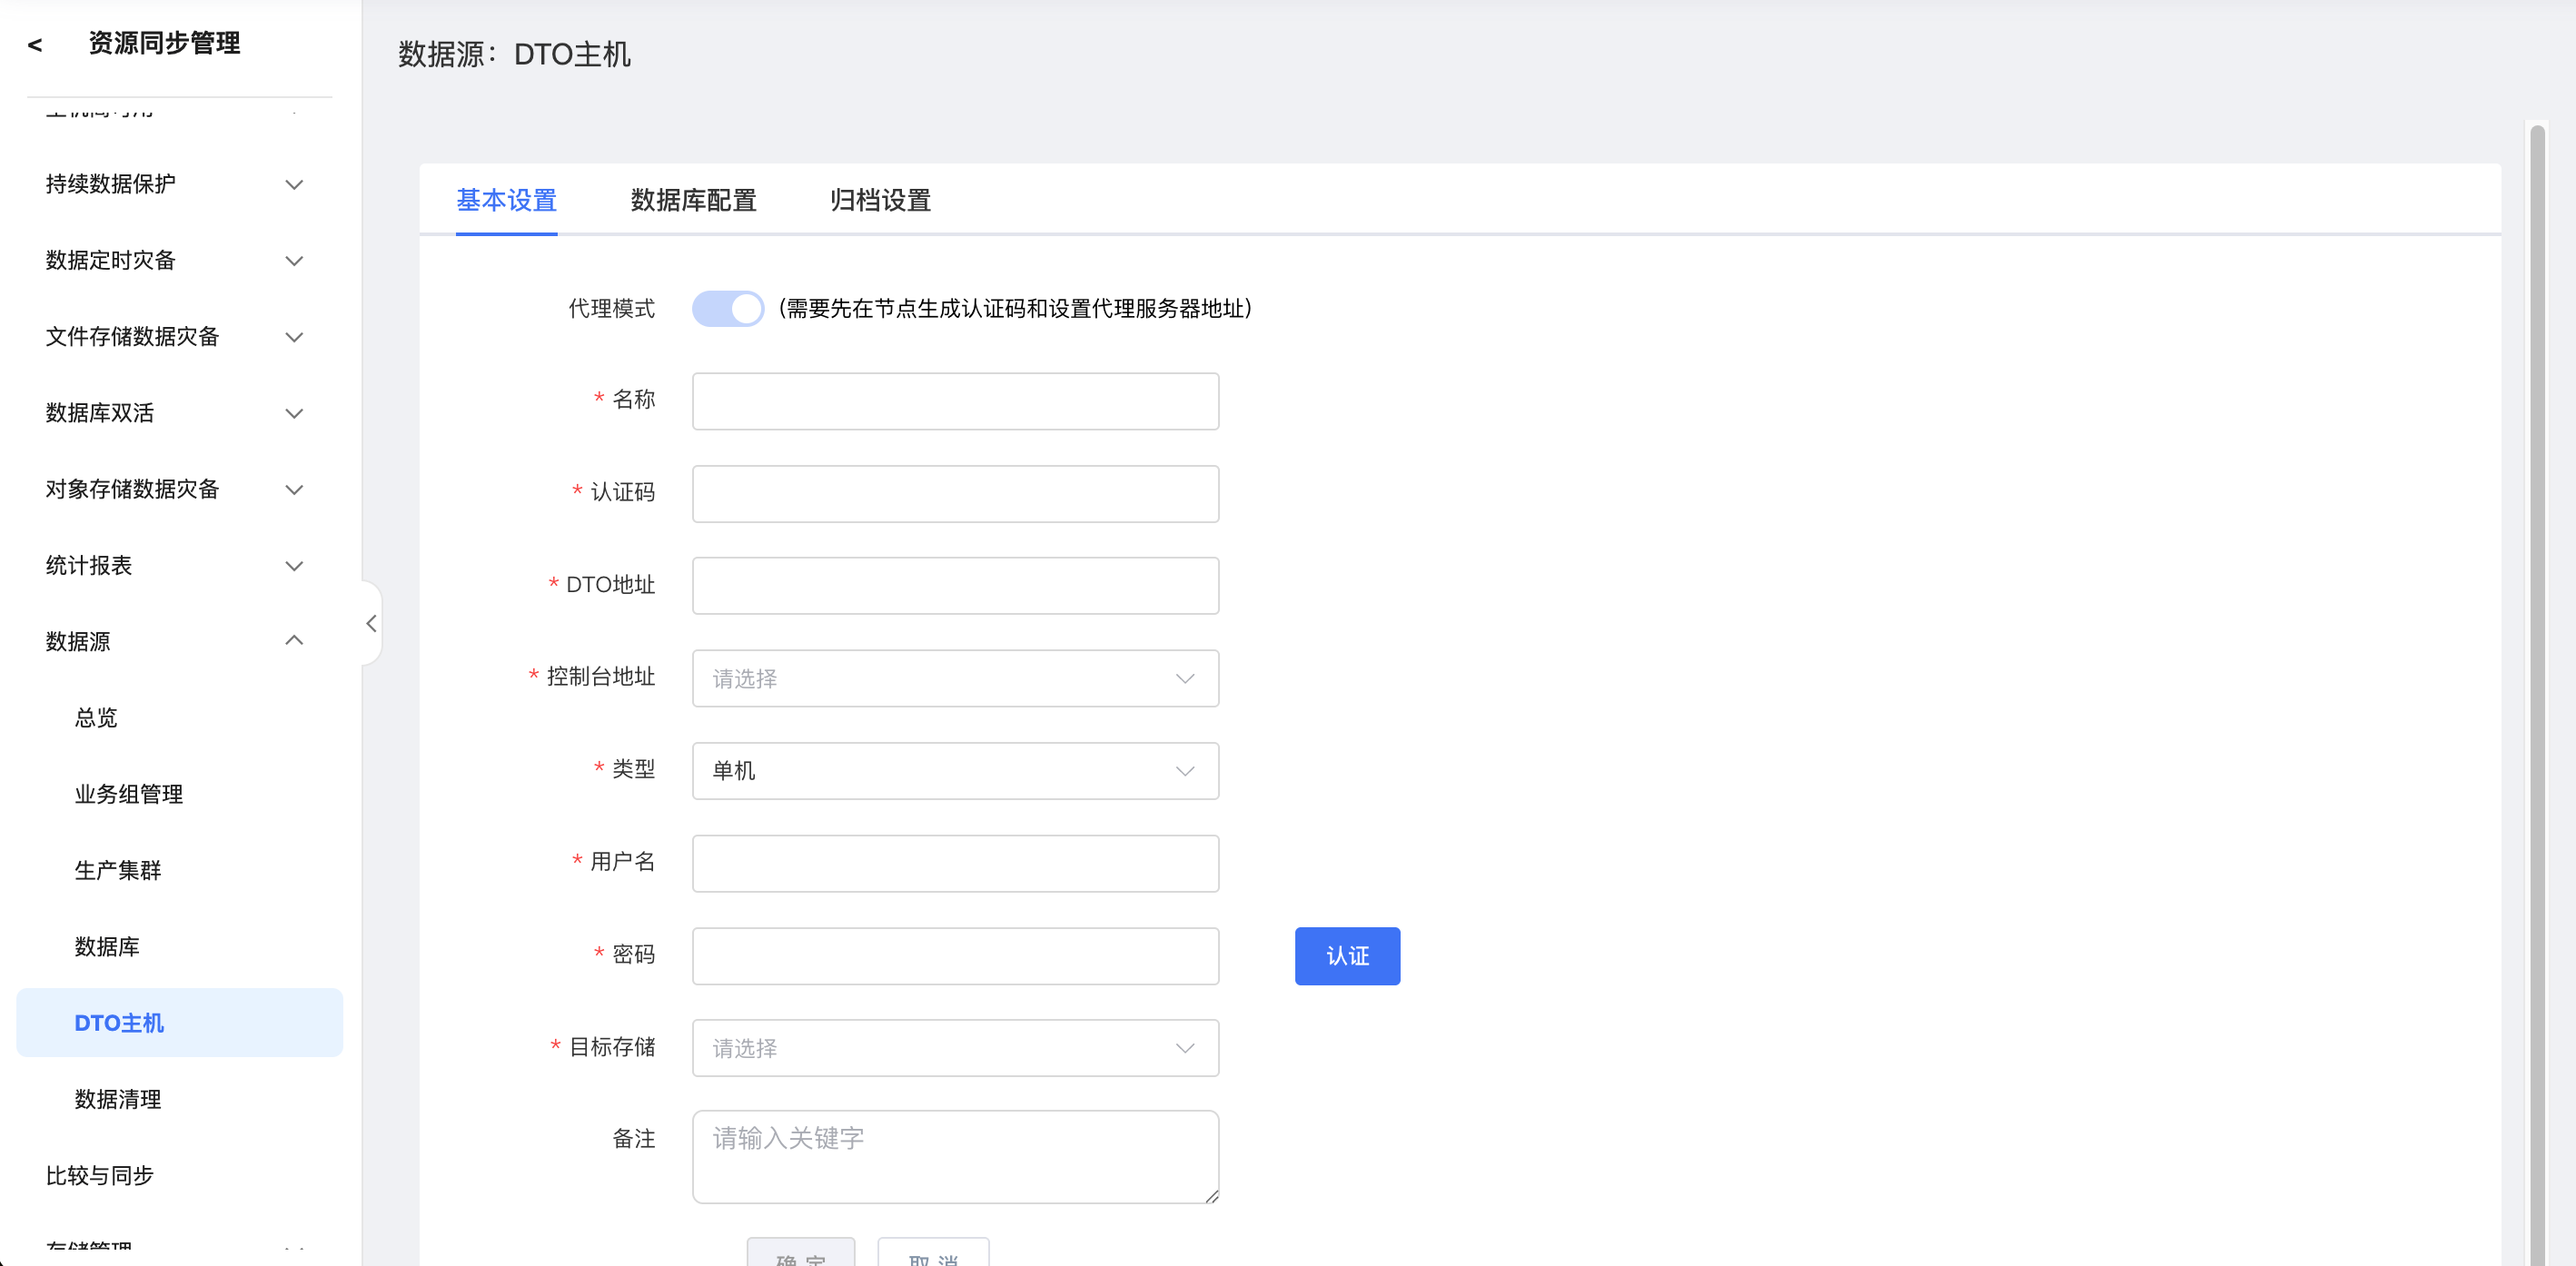The height and width of the screenshot is (1266, 2576).
Task: Open the 控制台地址 dropdown
Action: [x=954, y=678]
